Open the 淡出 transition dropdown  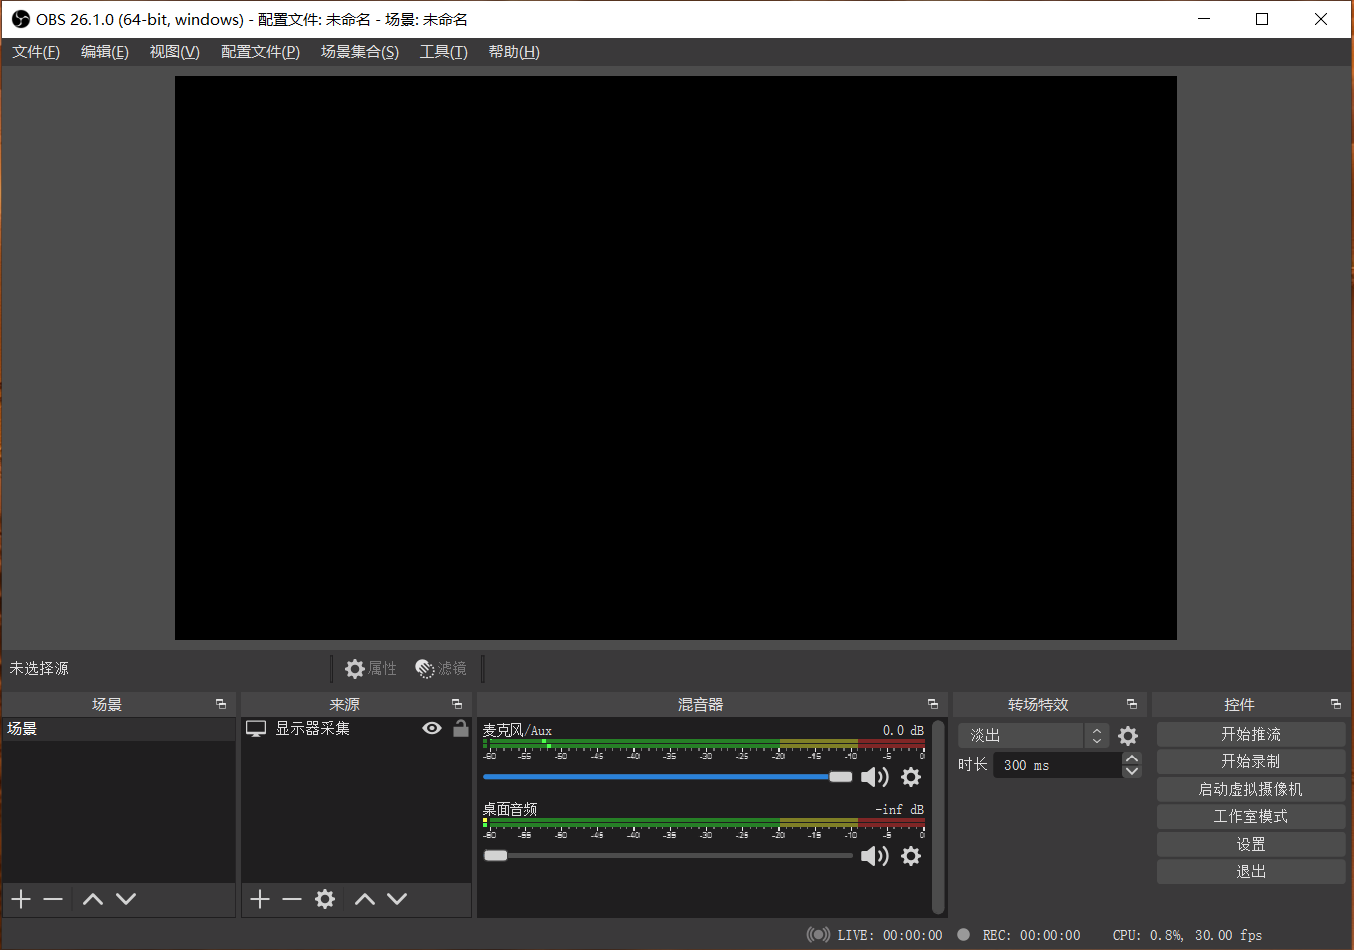1033,736
